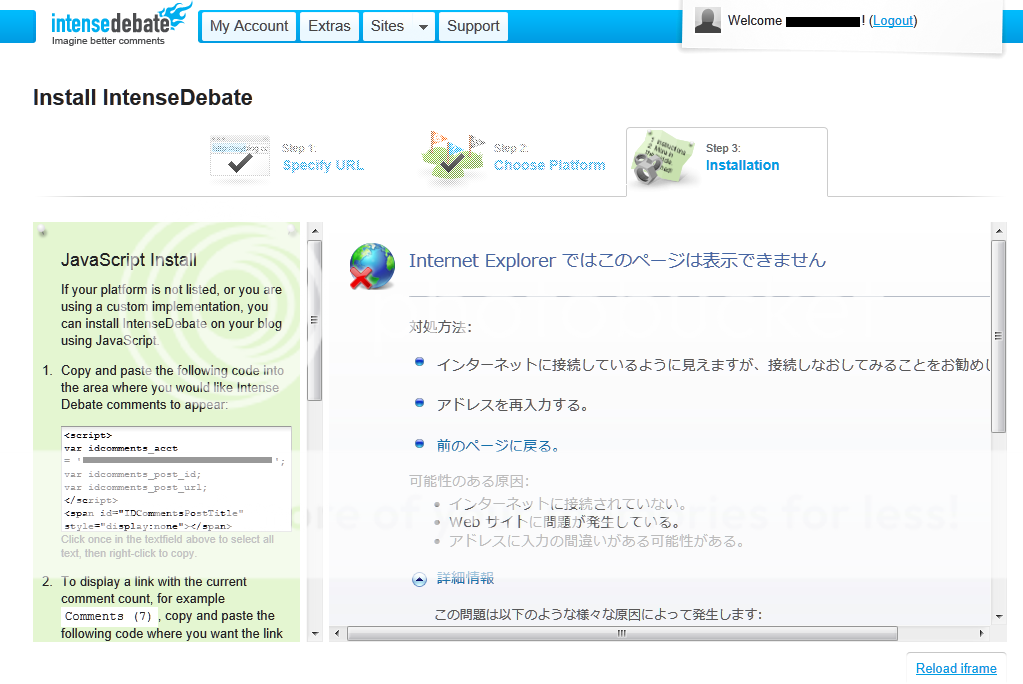Click the install panel vertical scrollbar thumb
The height and width of the screenshot is (684, 1023).
315,320
